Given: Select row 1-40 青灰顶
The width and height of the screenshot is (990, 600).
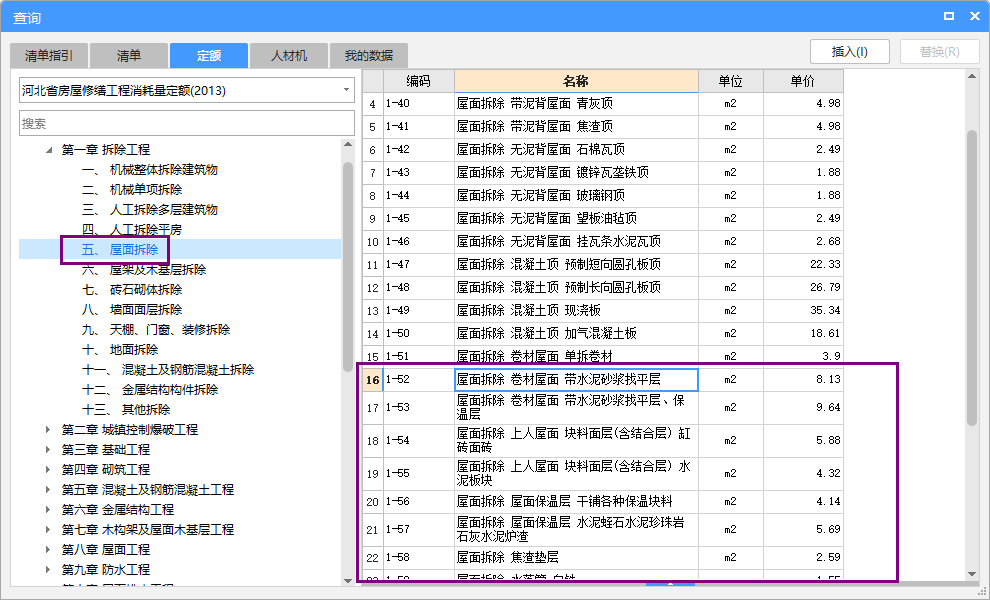Looking at the screenshot, I should pyautogui.click(x=603, y=104).
